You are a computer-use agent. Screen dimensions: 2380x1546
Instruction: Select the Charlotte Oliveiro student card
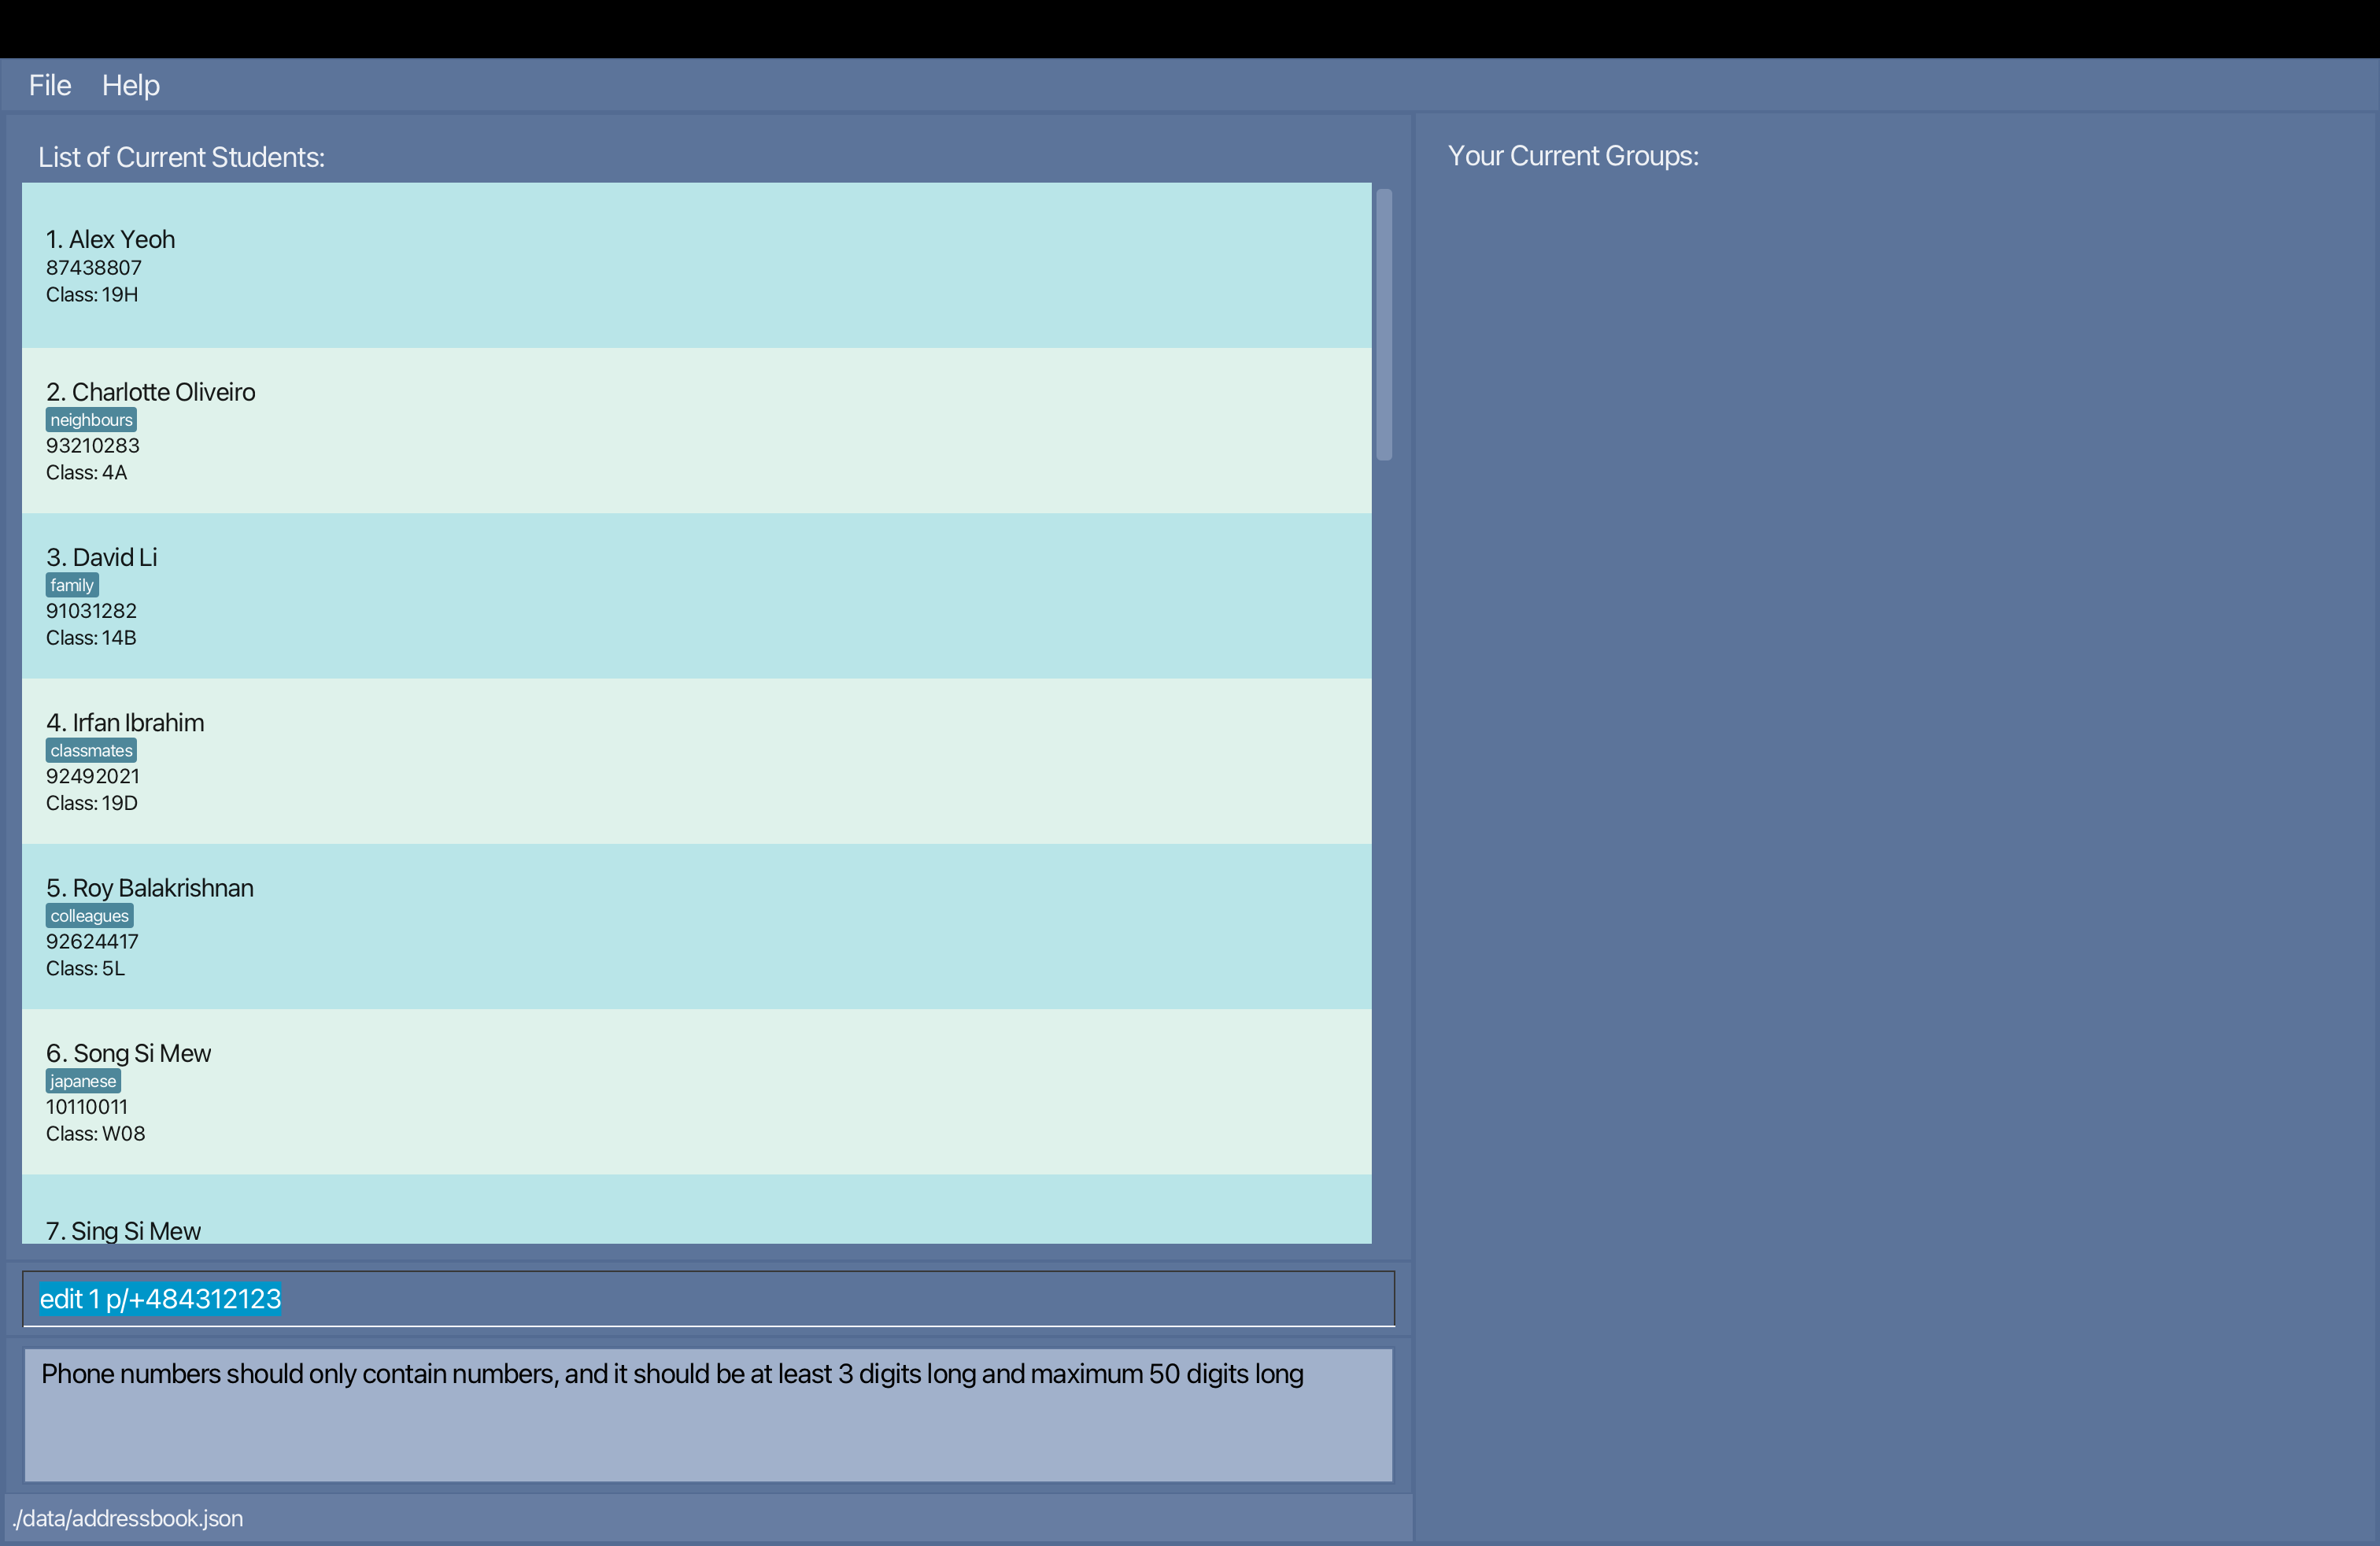click(696, 431)
